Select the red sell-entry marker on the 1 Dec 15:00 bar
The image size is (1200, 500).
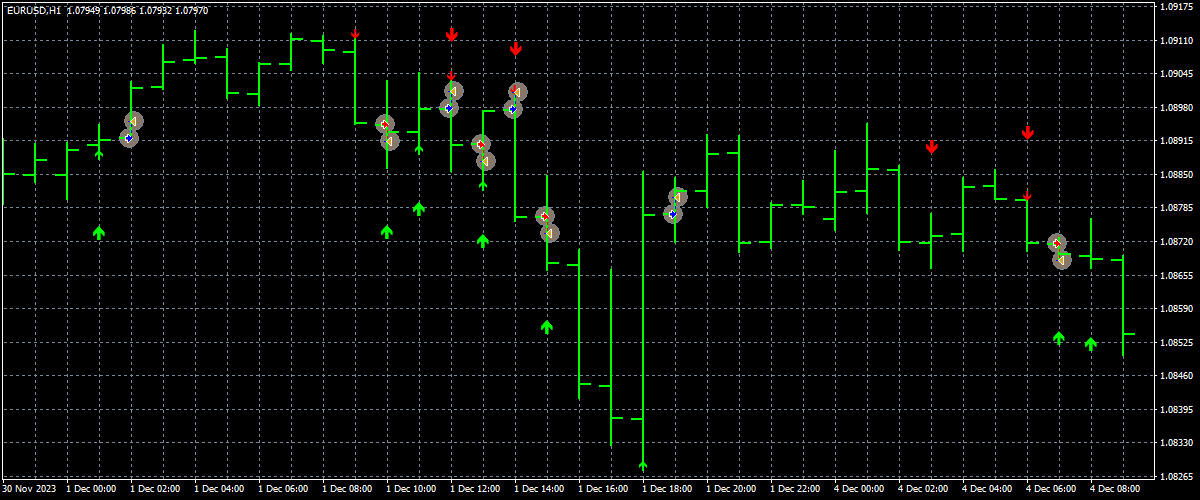point(545,216)
